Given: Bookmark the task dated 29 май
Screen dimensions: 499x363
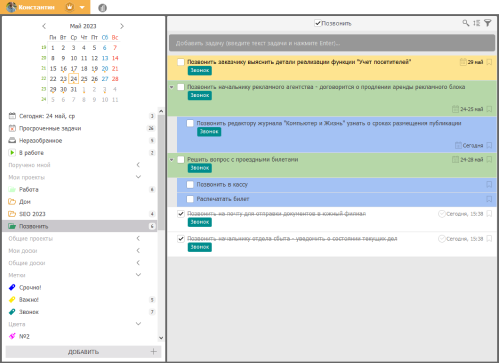Looking at the screenshot, I should click(489, 62).
